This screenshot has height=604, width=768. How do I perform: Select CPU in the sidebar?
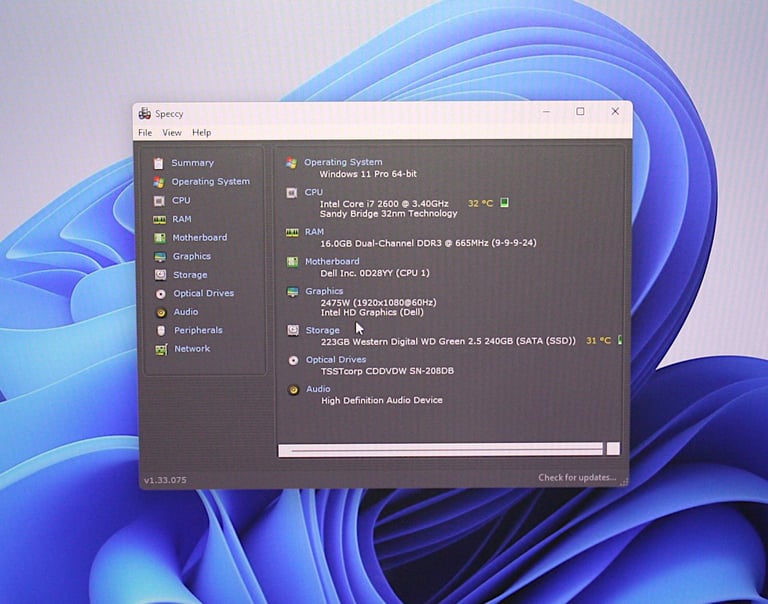pos(181,200)
